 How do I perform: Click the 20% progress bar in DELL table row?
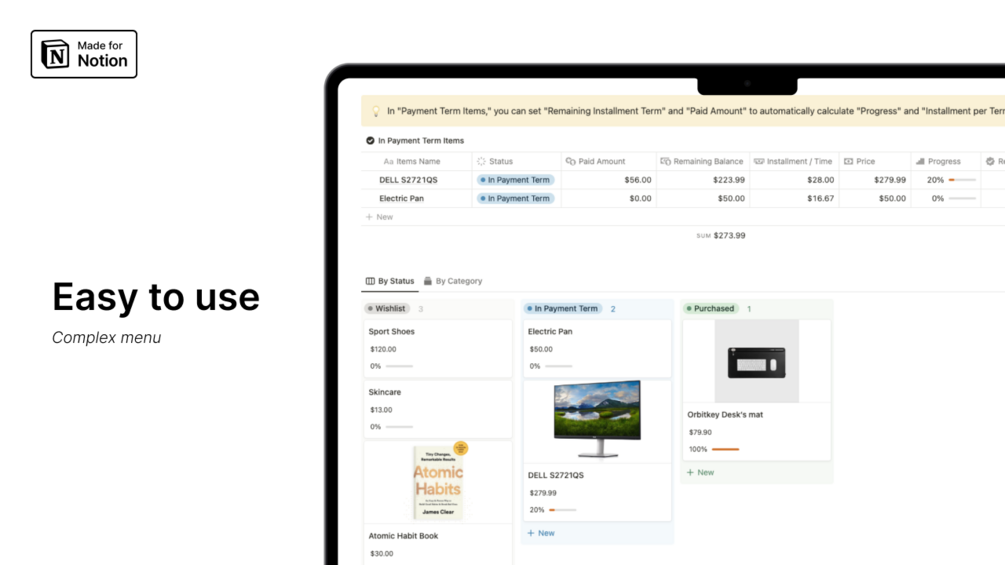tap(962, 180)
